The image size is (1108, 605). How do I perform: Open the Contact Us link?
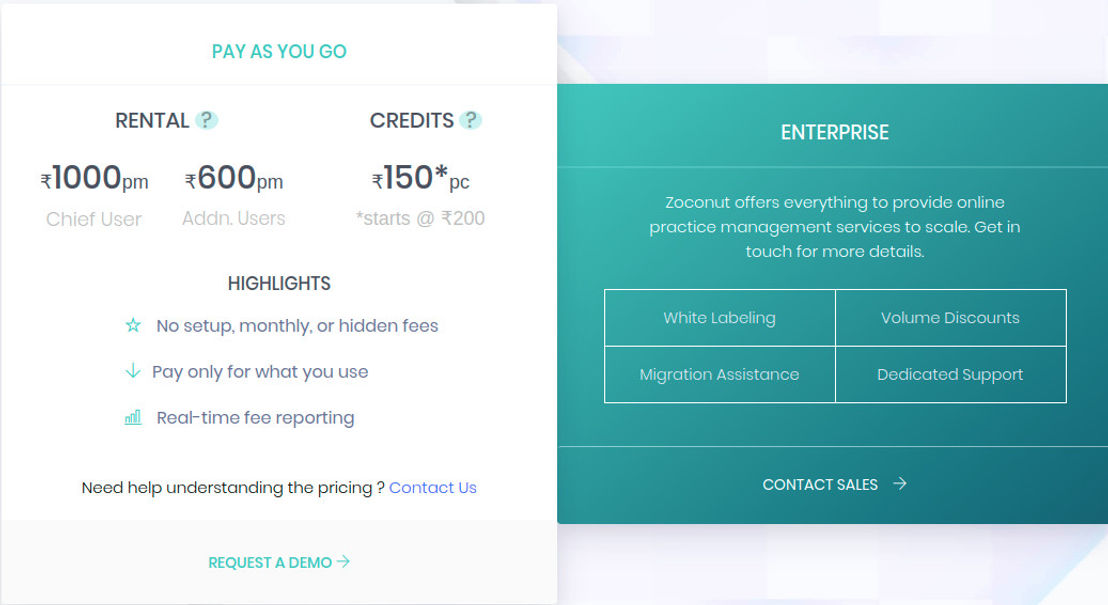coord(432,488)
